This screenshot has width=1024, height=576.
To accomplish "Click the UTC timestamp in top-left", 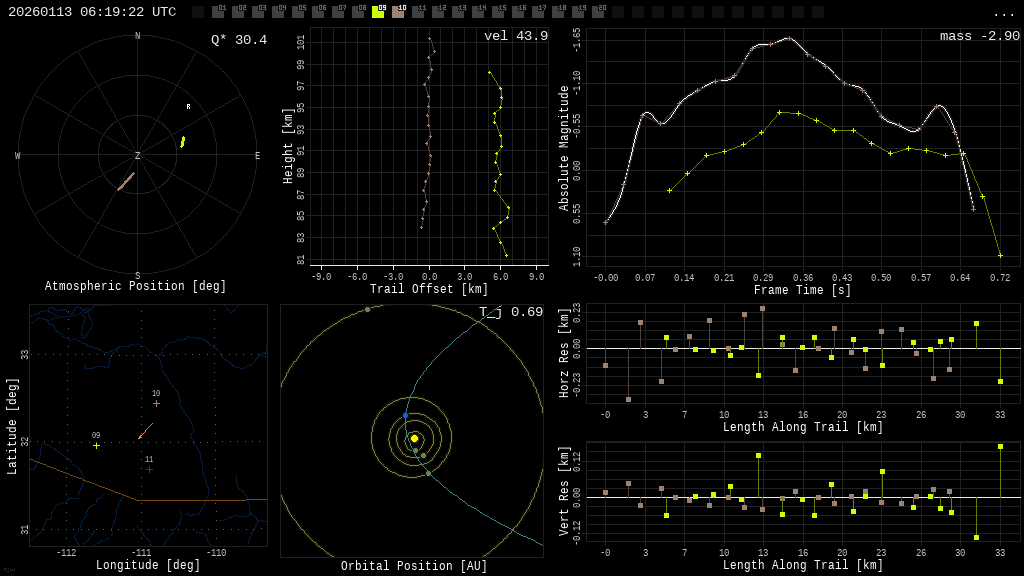I will point(92,12).
